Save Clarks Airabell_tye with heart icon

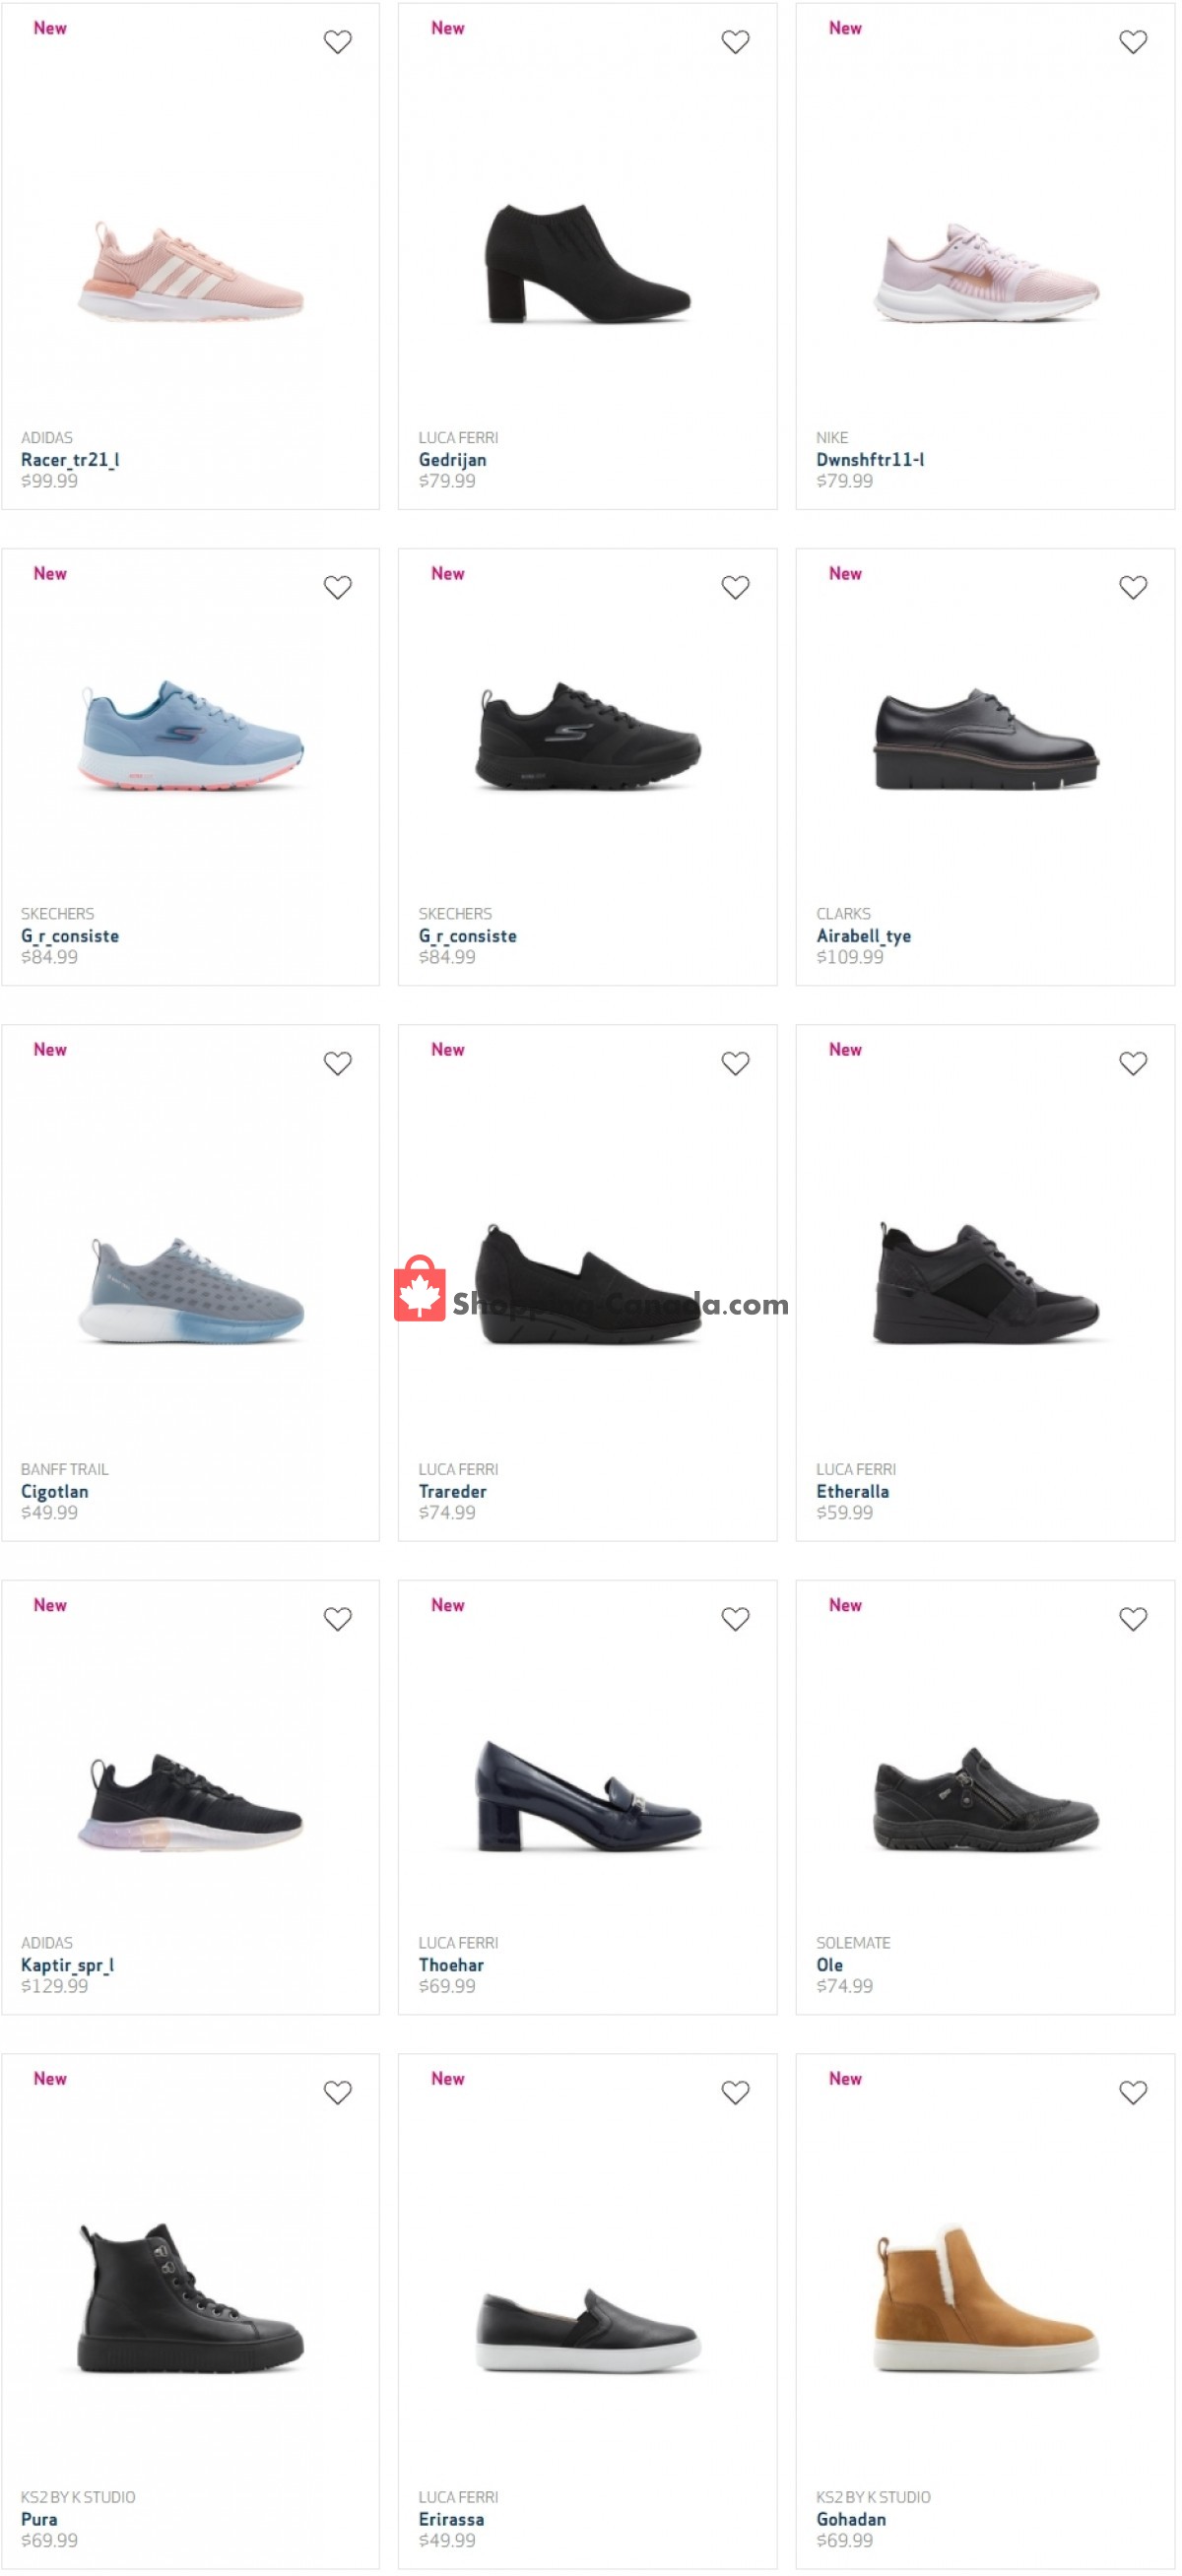(x=1134, y=588)
